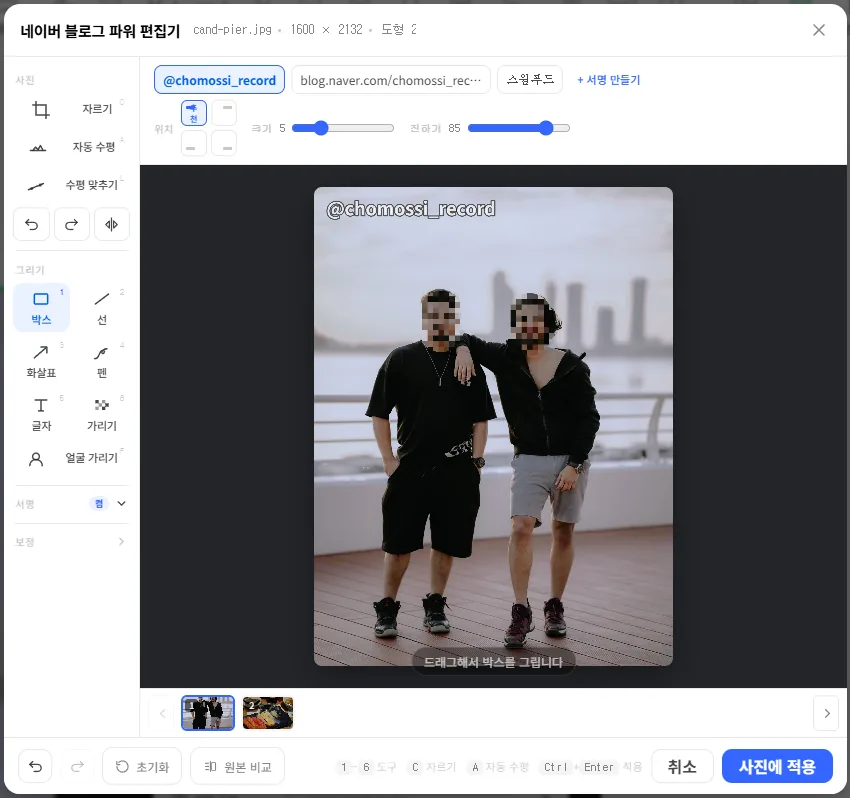Show previous thumbnails with left arrow
Image resolution: width=850 pixels, height=798 pixels.
[162, 713]
